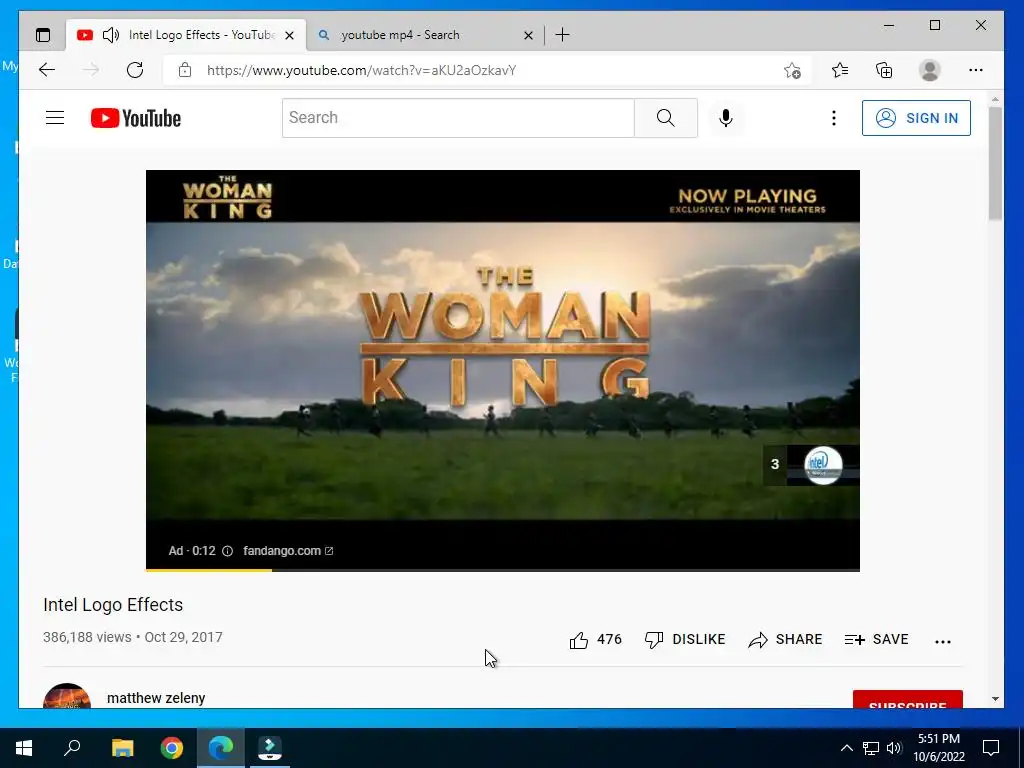Viewport: 1024px width, 768px height.
Task: Close the youtube mp4 Search tab
Action: click(528, 35)
